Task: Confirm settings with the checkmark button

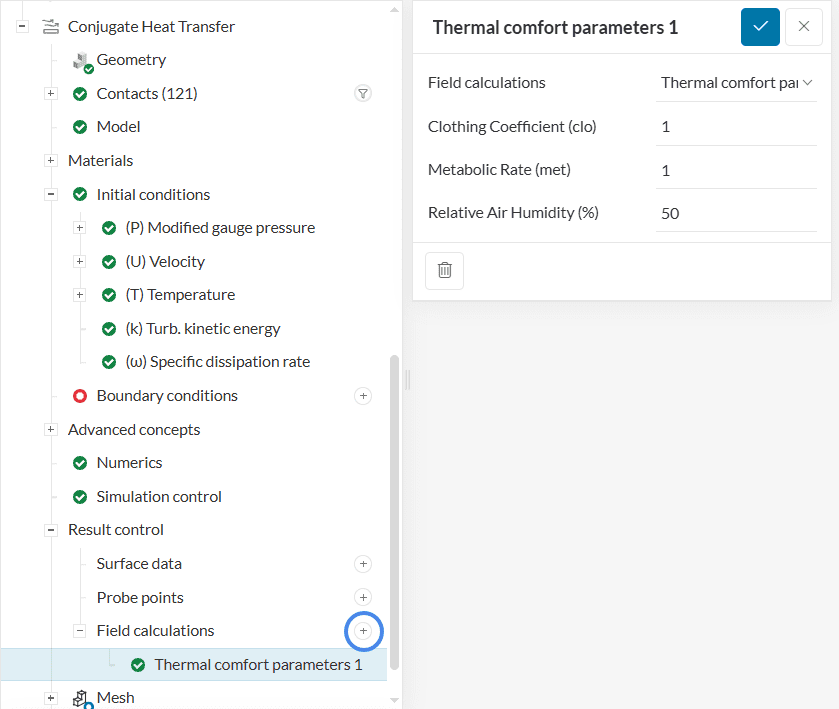Action: click(x=760, y=27)
